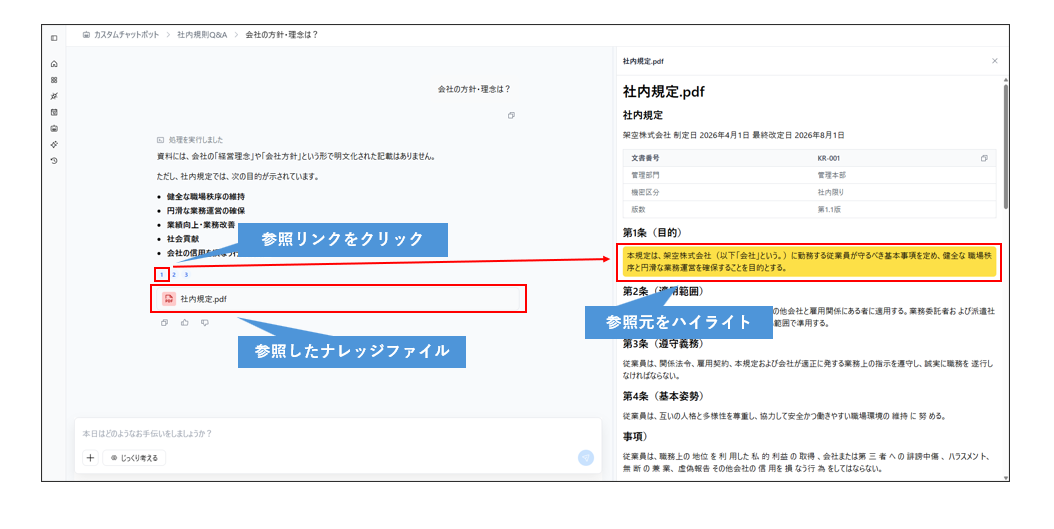1054x529 pixels.
Task: Click the bot icon in the breadcrumb
Action: click(x=86, y=34)
